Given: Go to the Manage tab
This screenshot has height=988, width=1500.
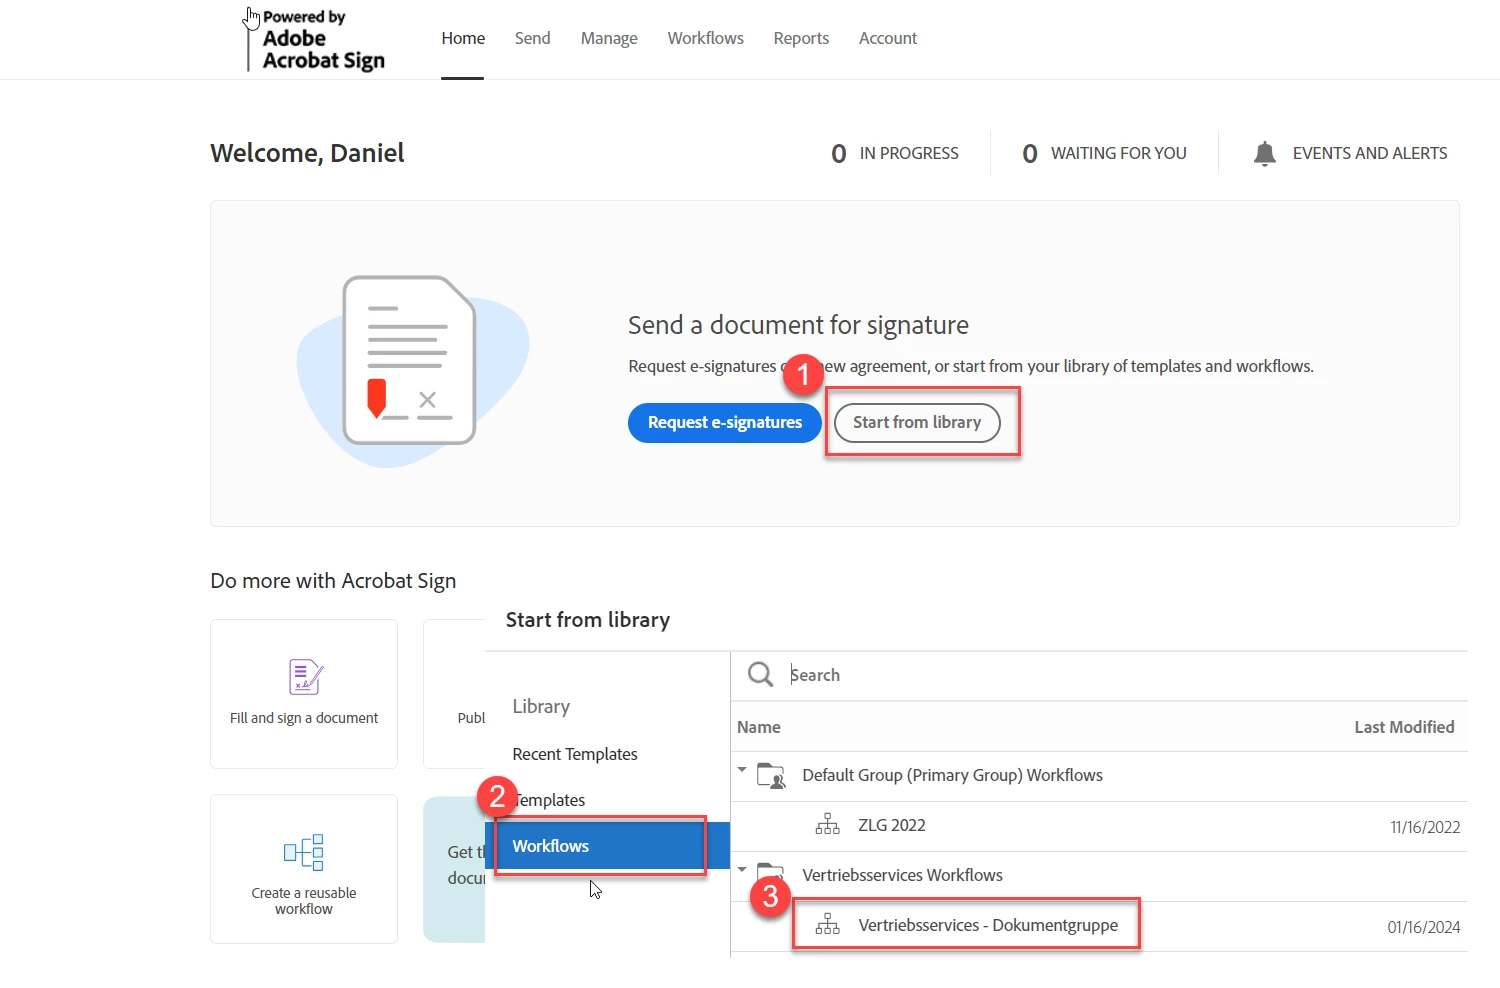Looking at the screenshot, I should tap(609, 38).
